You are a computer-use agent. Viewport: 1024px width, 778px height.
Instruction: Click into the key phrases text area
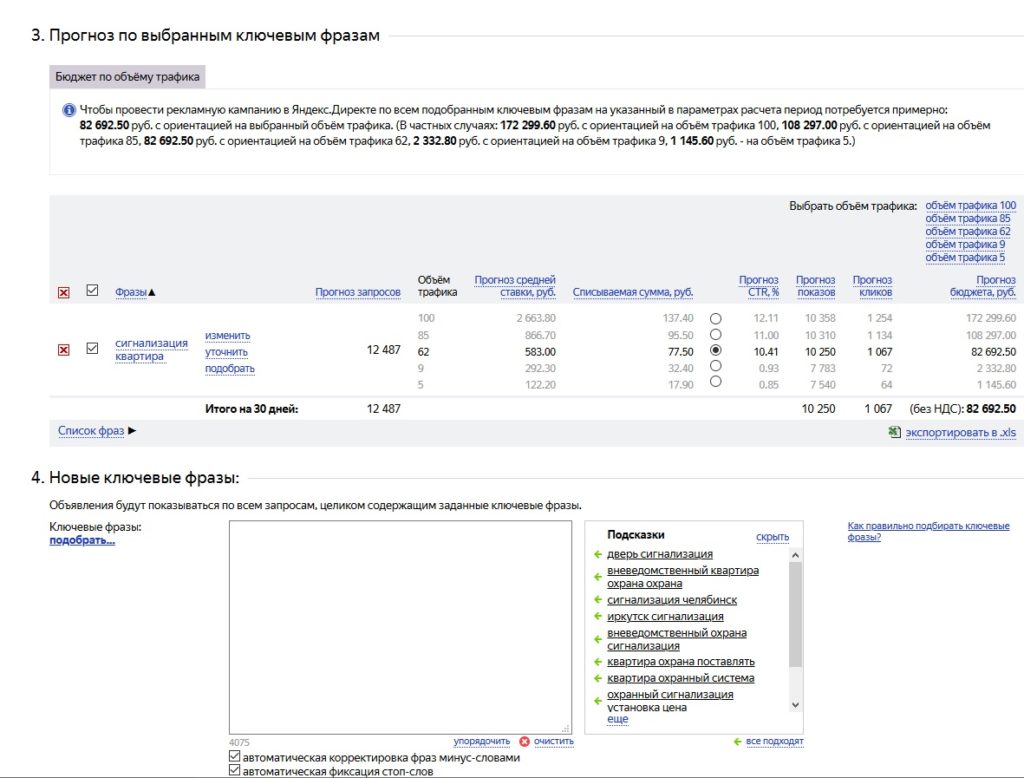tap(400, 627)
